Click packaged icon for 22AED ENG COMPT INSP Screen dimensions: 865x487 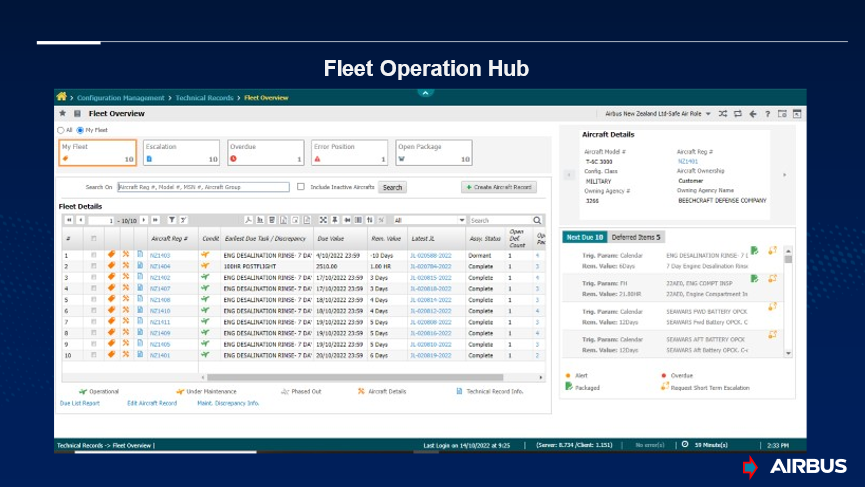754,279
